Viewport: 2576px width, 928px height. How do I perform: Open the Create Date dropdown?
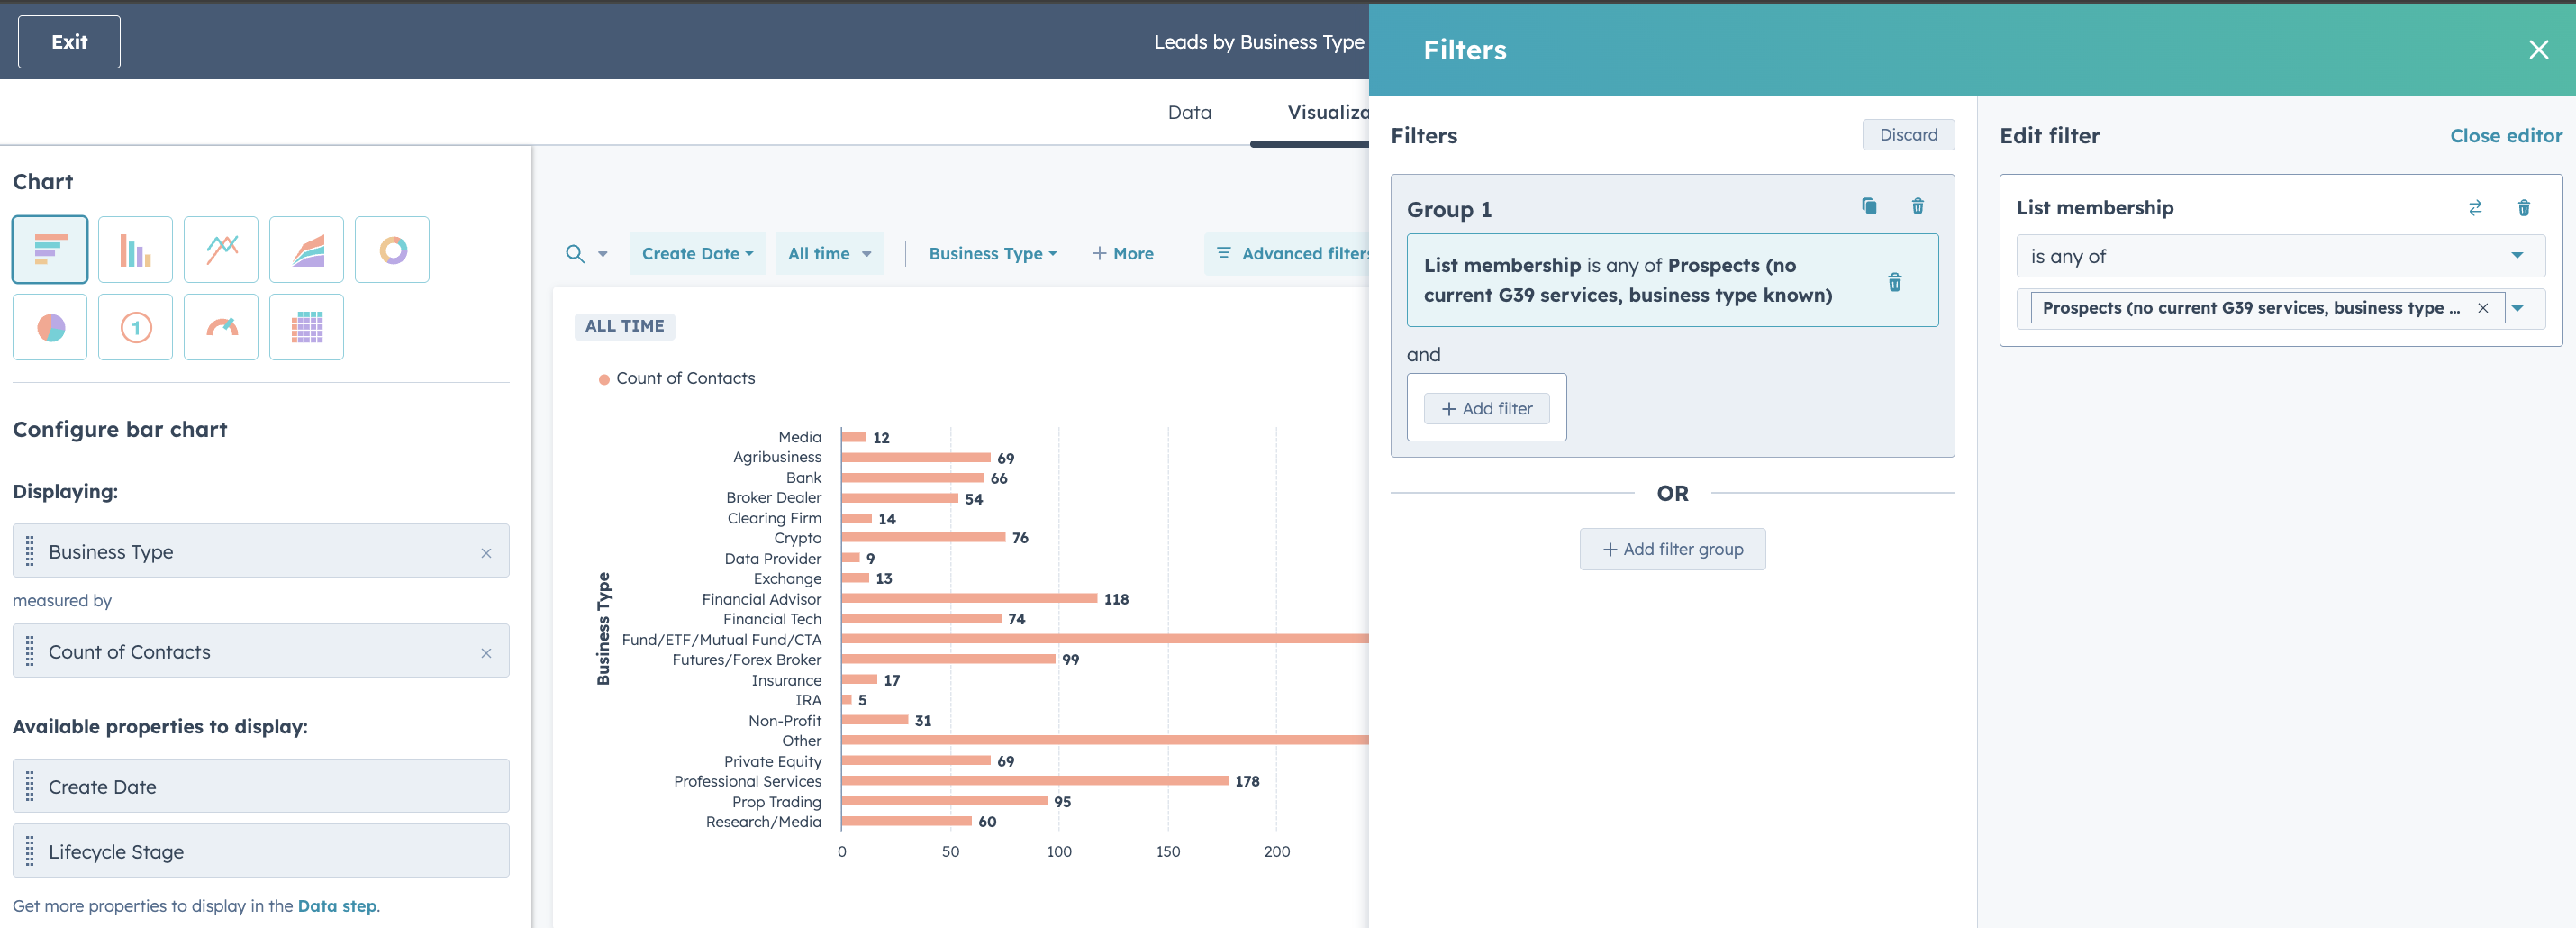point(697,254)
